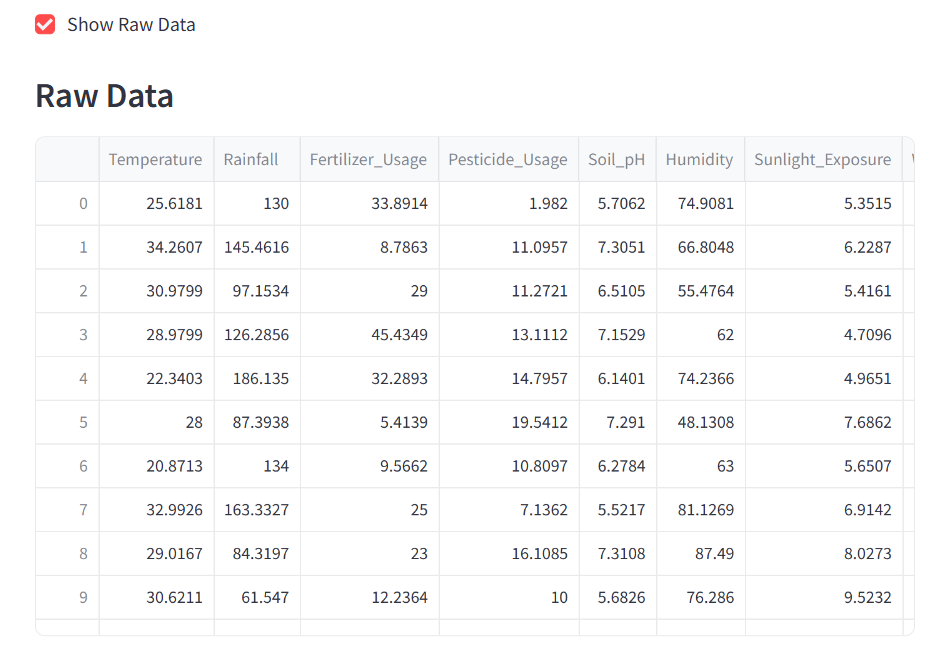Uncheck the Show Raw Data checkbox
This screenshot has height=656, width=947.
tap(45, 25)
